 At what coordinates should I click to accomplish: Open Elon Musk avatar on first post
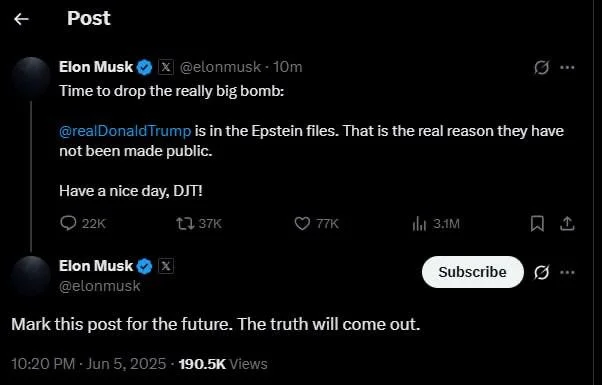31,78
